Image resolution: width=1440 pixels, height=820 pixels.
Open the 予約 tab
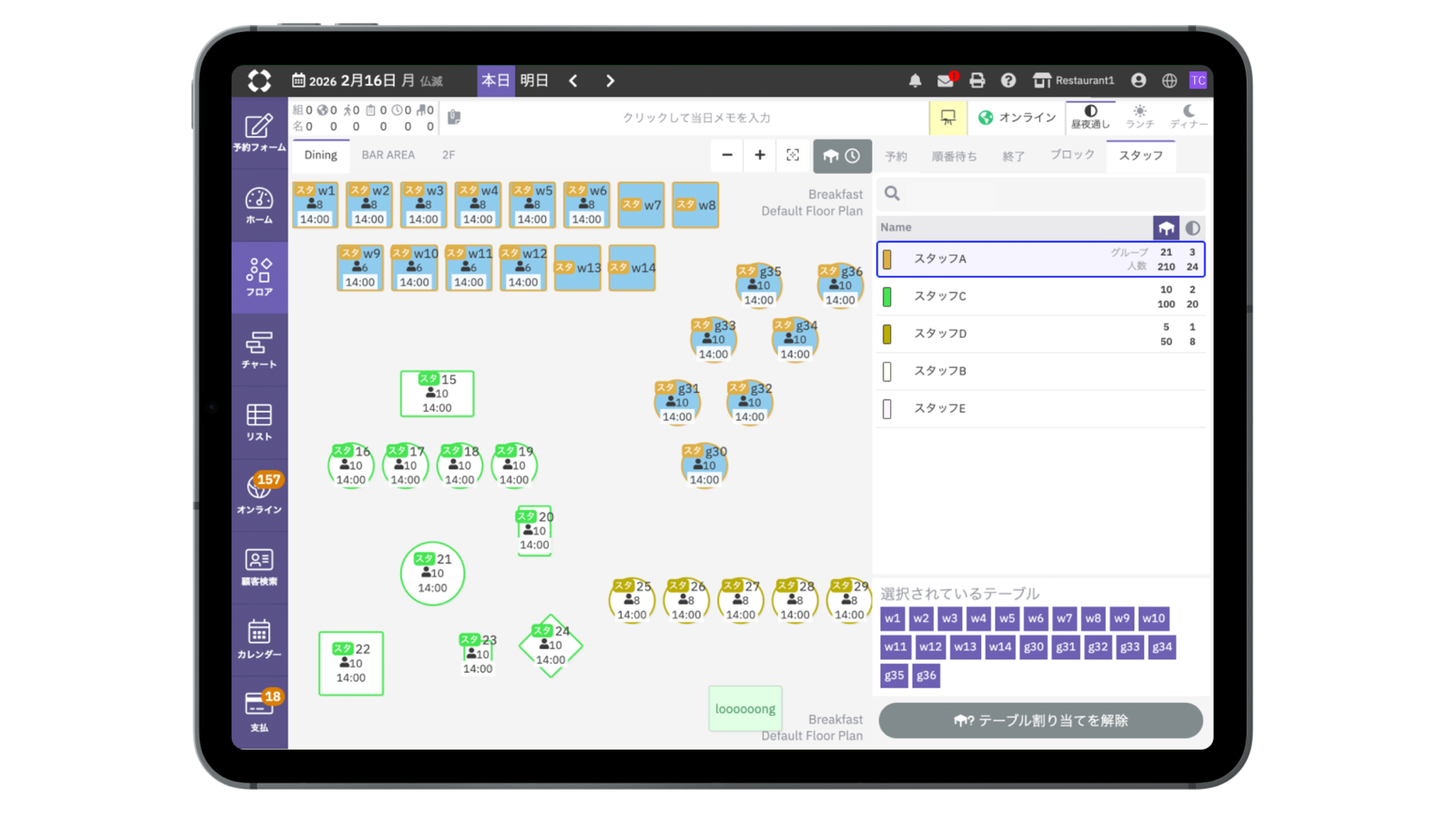coord(896,156)
